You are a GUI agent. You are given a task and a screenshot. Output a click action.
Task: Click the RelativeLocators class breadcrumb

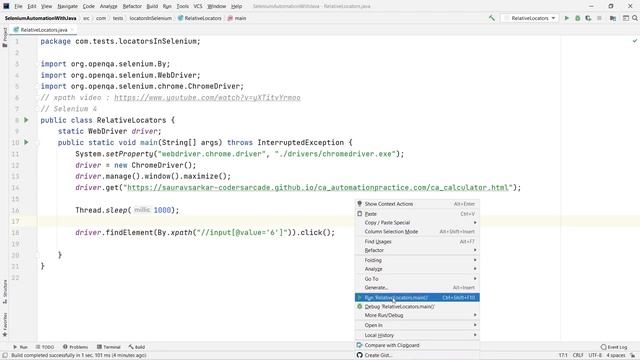tap(200, 18)
